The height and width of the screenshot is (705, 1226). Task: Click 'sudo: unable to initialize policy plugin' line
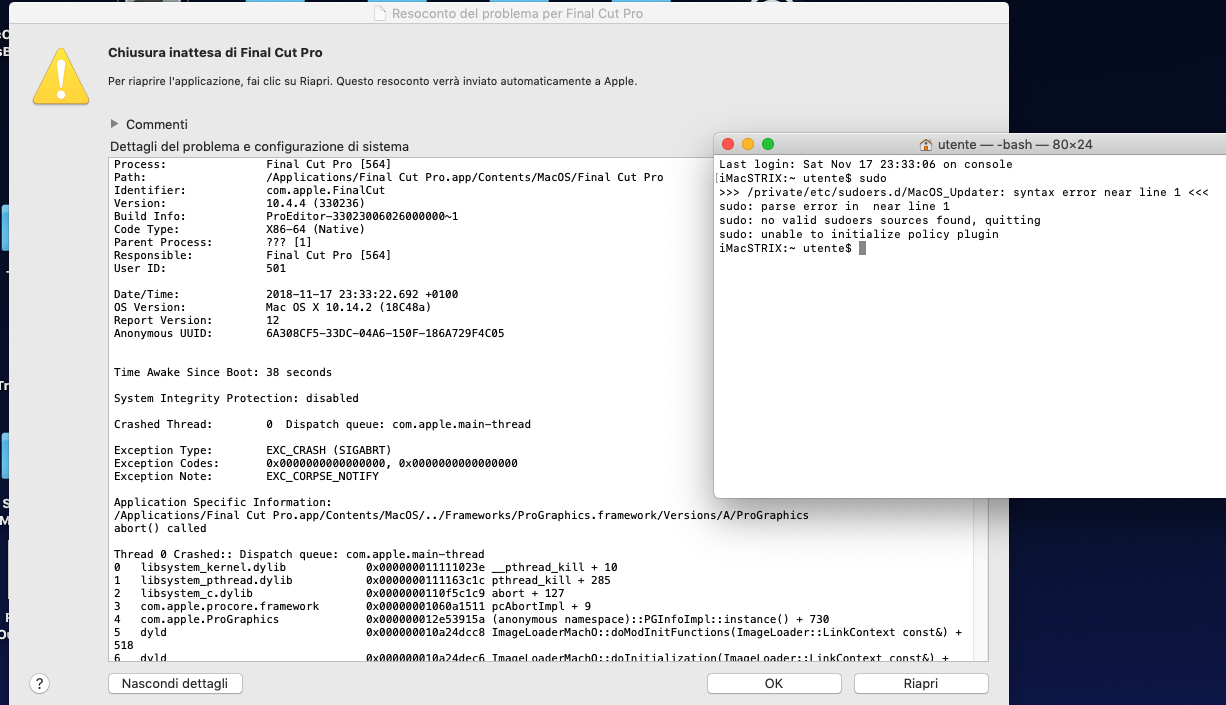pyautogui.click(x=858, y=234)
